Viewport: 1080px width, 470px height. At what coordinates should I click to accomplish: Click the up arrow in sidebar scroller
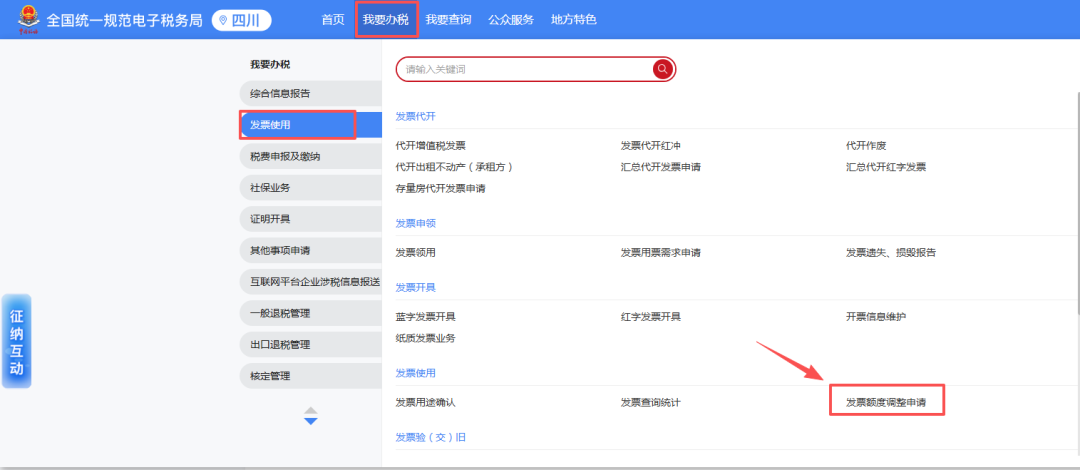[x=311, y=410]
